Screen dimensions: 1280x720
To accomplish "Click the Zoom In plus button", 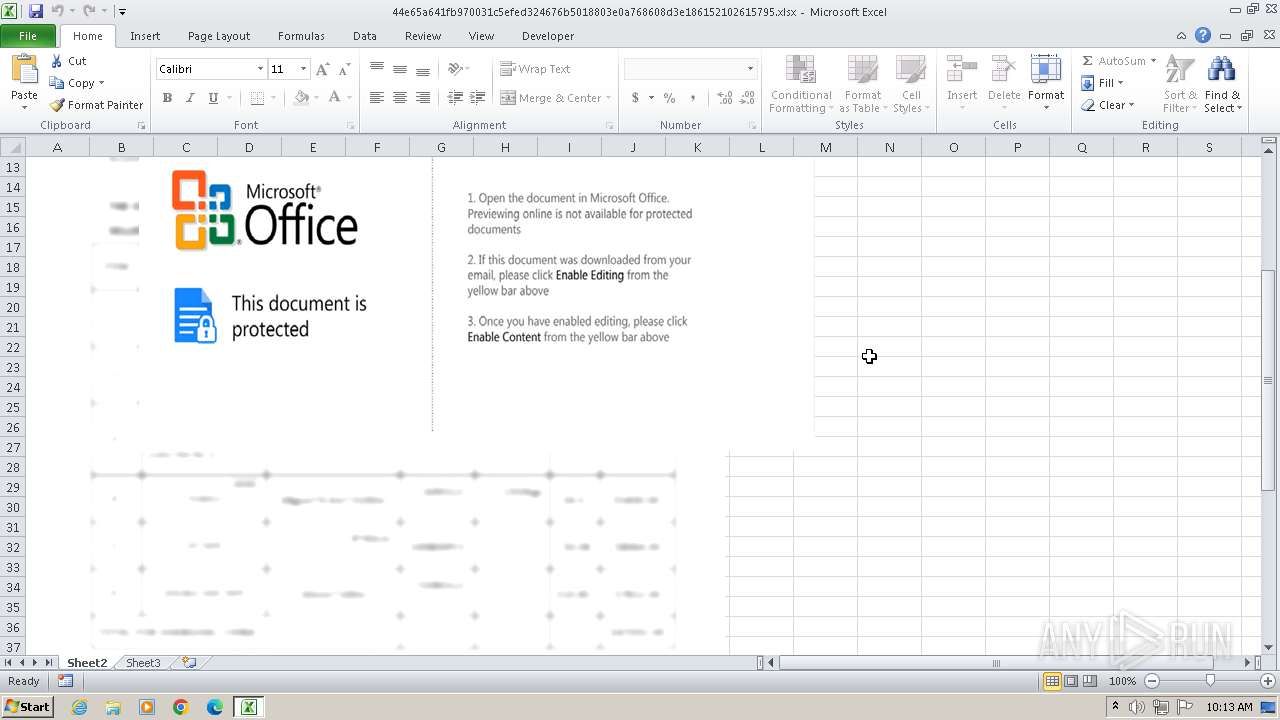I will 1268,681.
